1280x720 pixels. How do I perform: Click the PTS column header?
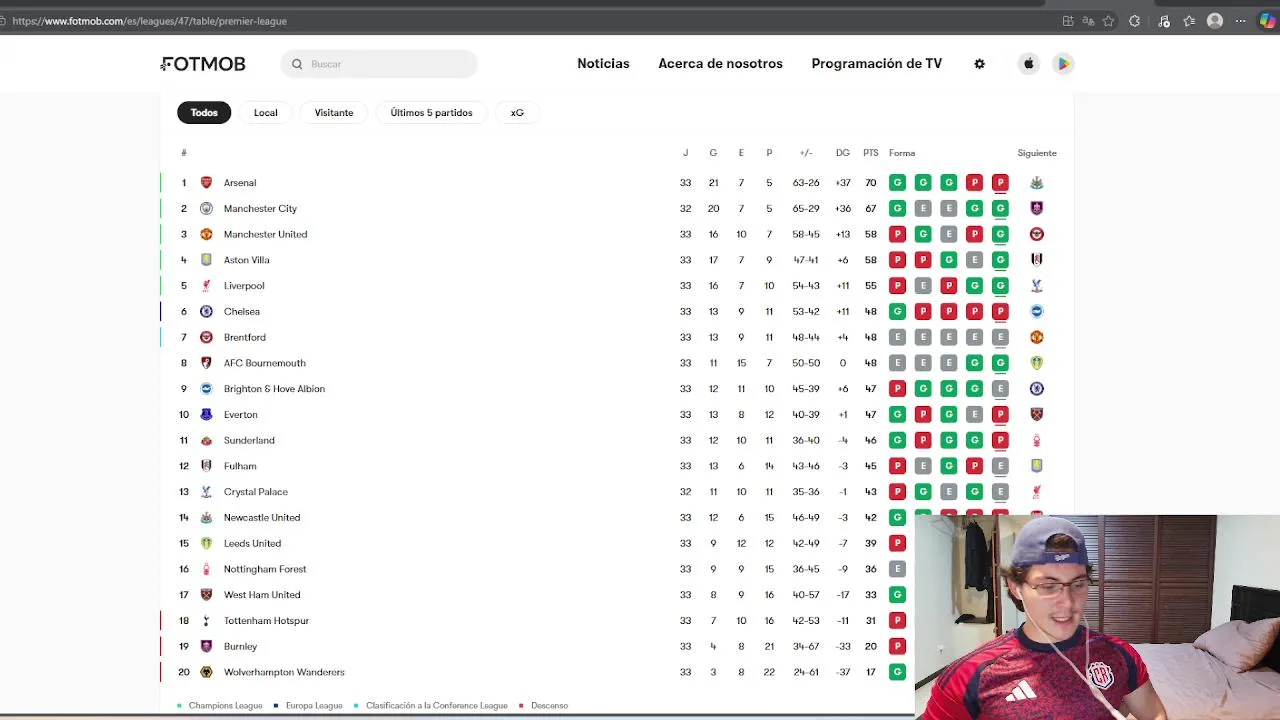pyautogui.click(x=871, y=153)
